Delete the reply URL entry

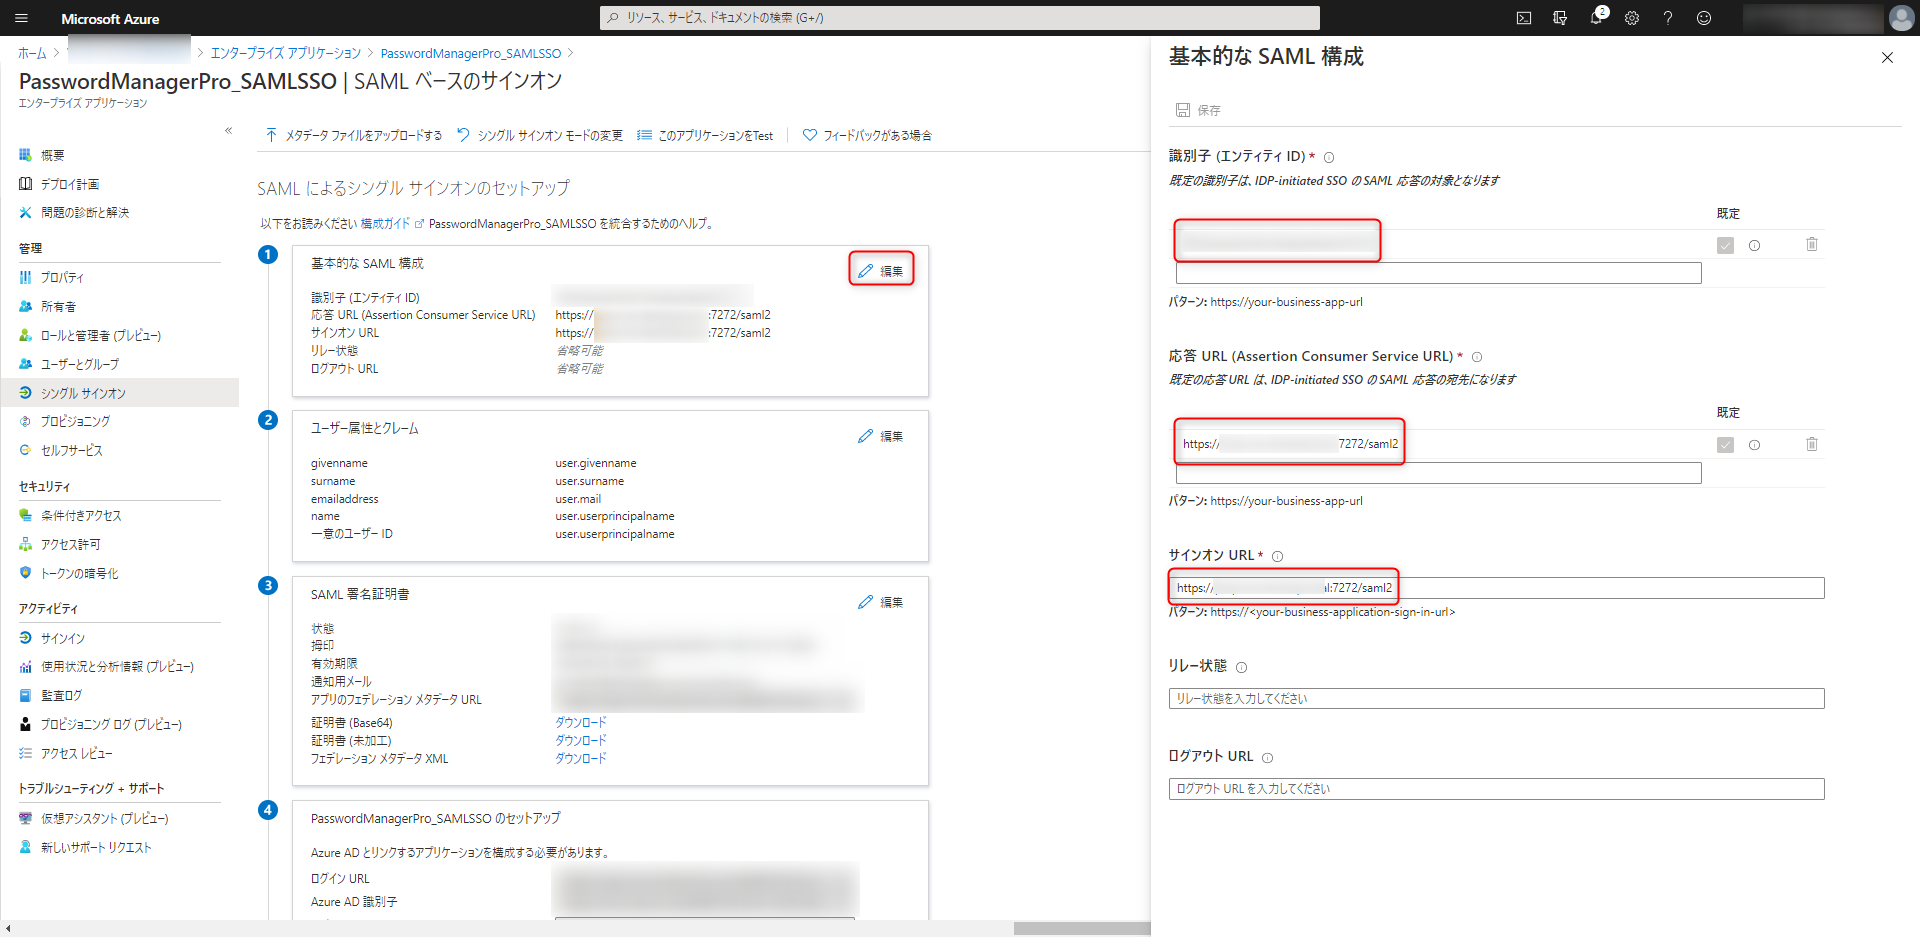(1812, 444)
